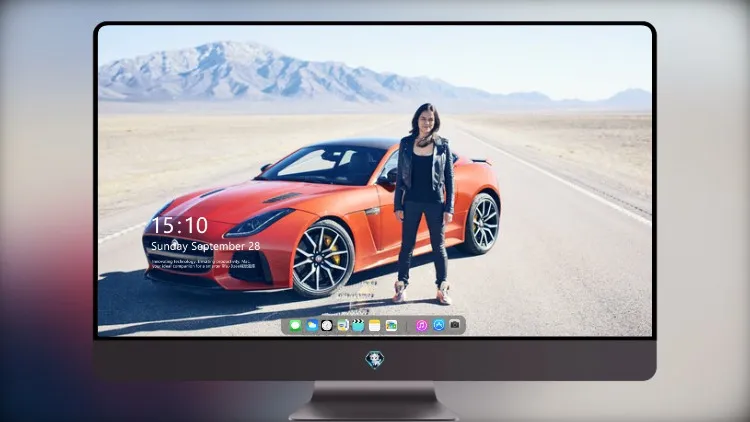Open the Clock app in dock
The height and width of the screenshot is (422, 750).
327,325
